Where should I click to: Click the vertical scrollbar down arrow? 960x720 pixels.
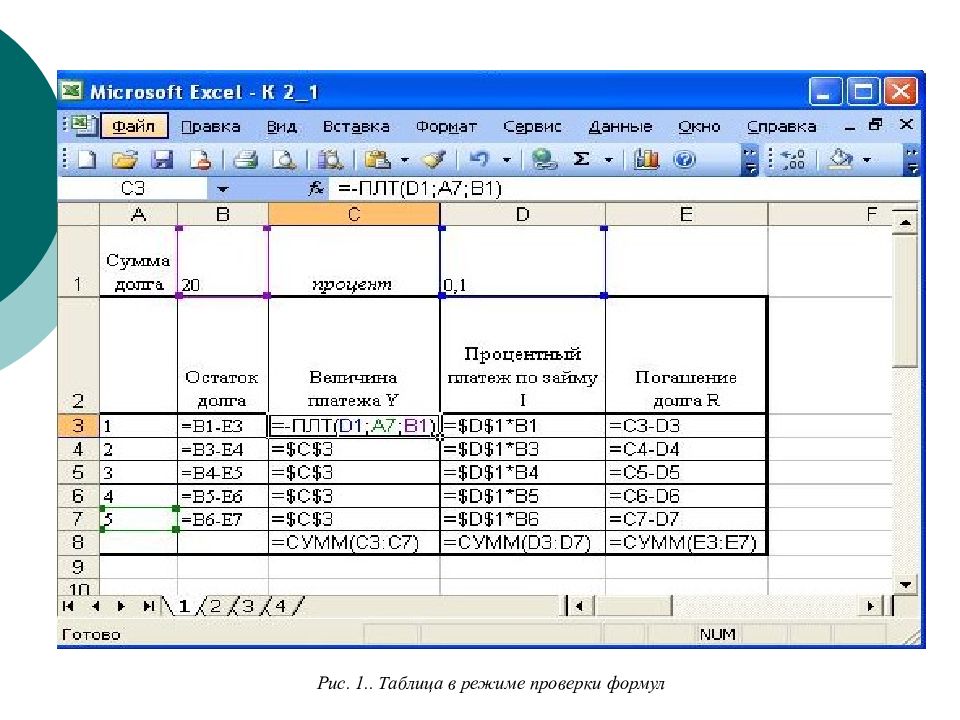tap(905, 584)
